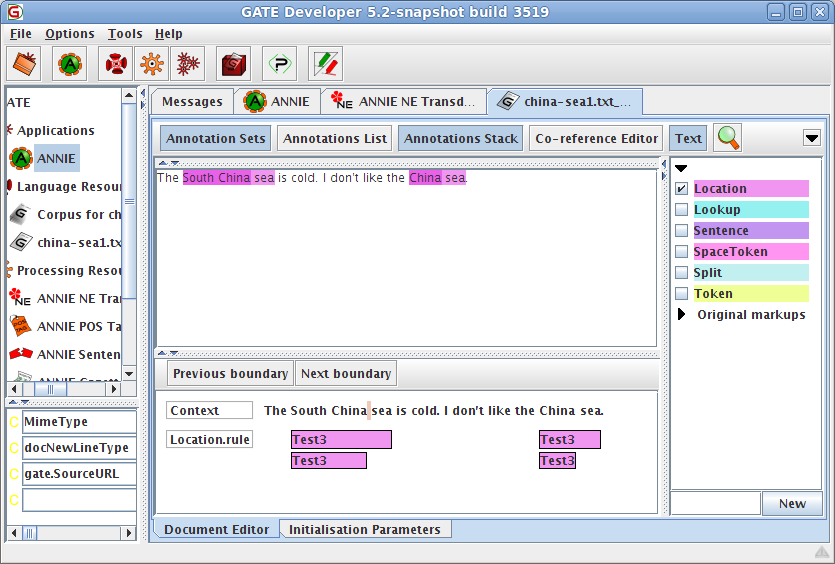
Task: Click the highlighted South China sea annotation
Action: pyautogui.click(x=228, y=177)
